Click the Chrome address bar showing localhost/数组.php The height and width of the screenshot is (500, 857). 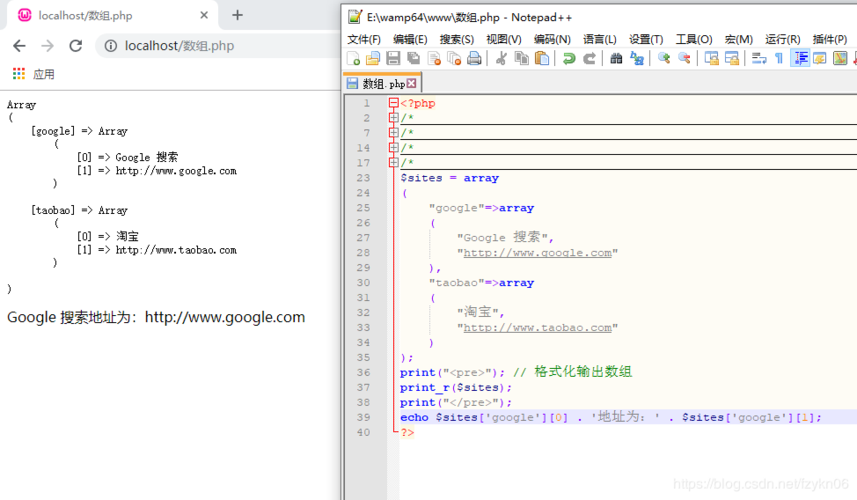point(218,46)
